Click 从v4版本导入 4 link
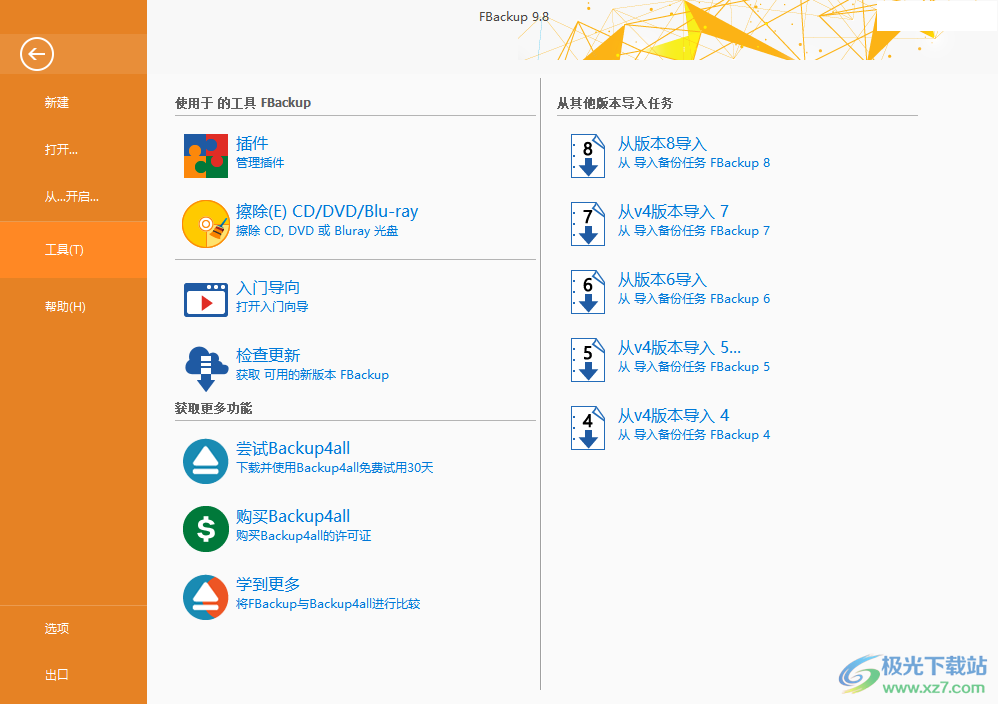 [673, 416]
